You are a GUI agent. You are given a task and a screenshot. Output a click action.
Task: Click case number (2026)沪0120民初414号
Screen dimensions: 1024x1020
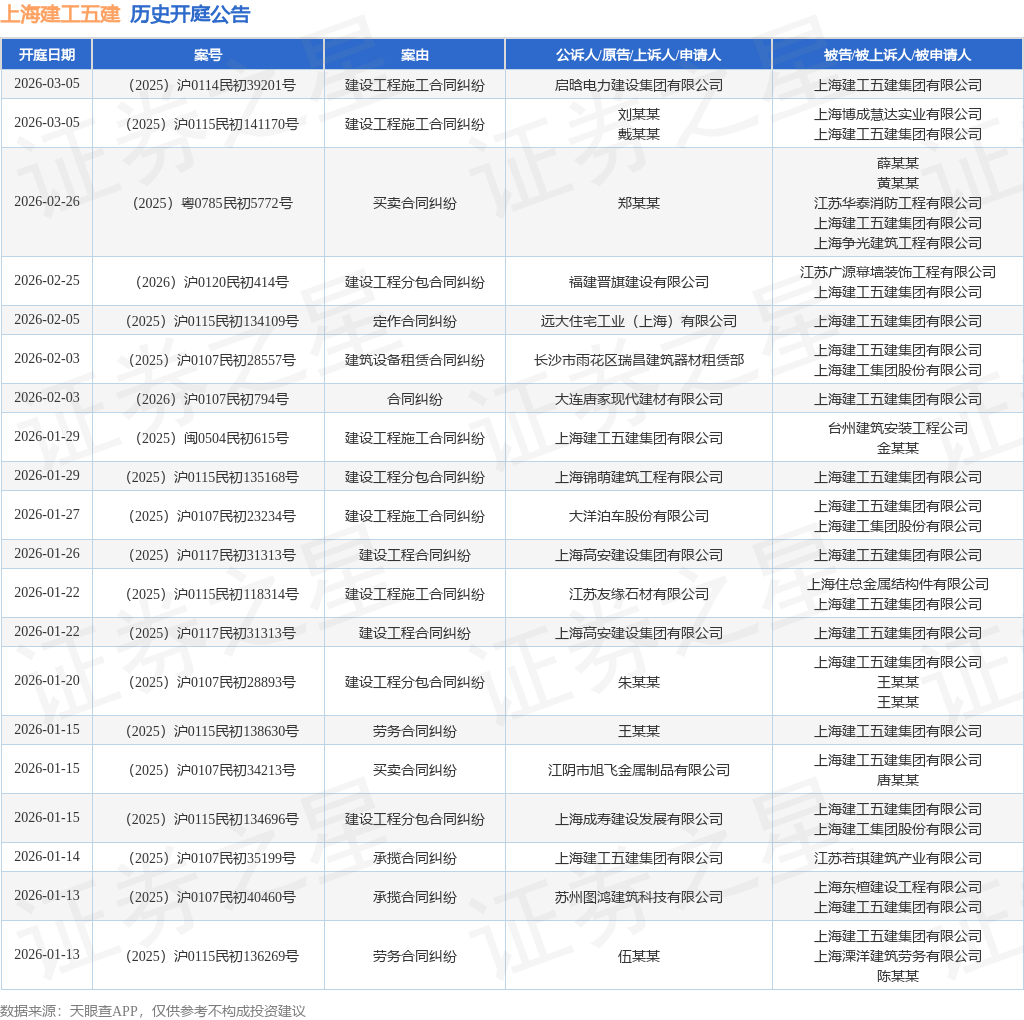[x=212, y=282]
